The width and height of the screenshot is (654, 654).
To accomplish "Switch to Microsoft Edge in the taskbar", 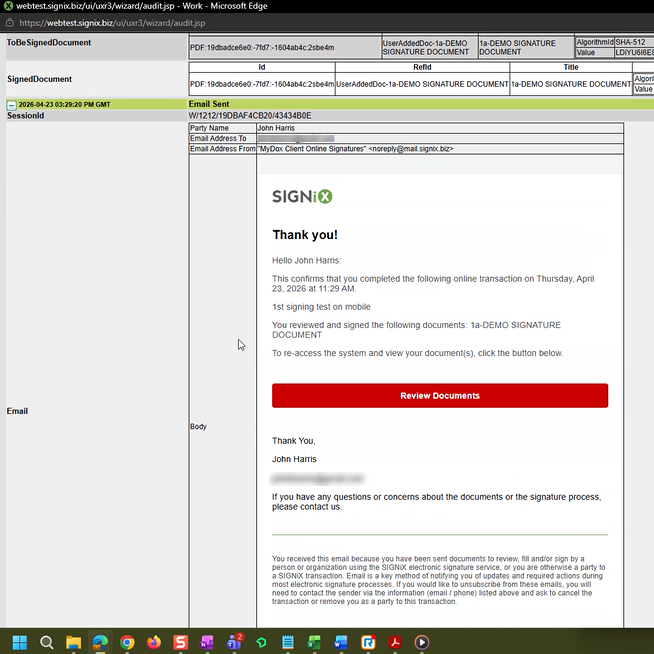I will point(100,642).
